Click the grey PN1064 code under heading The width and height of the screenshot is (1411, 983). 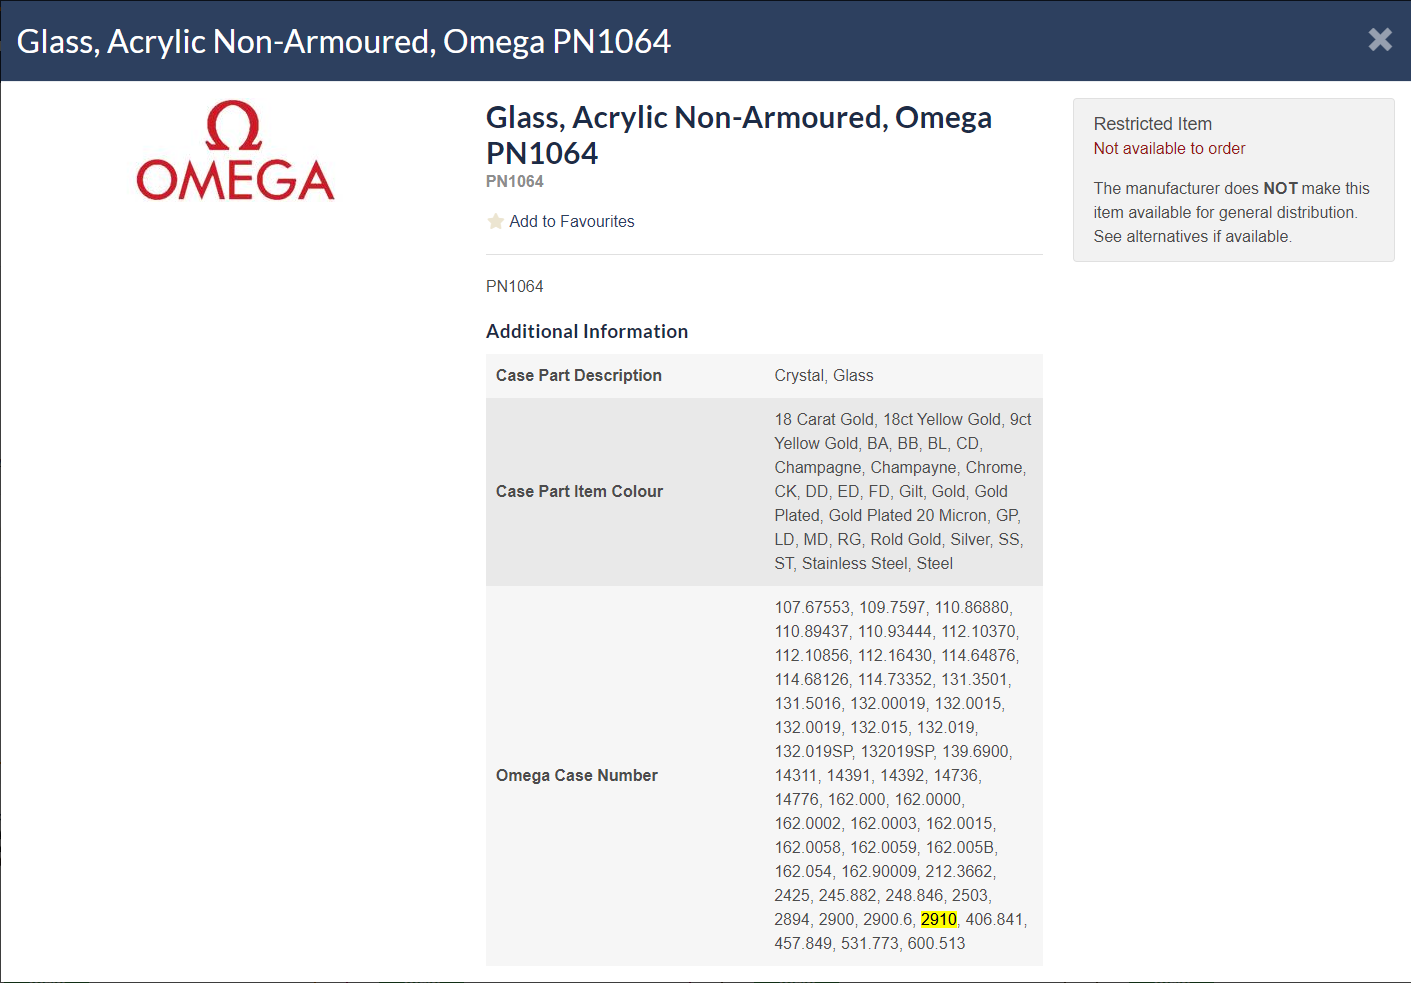coord(514,181)
